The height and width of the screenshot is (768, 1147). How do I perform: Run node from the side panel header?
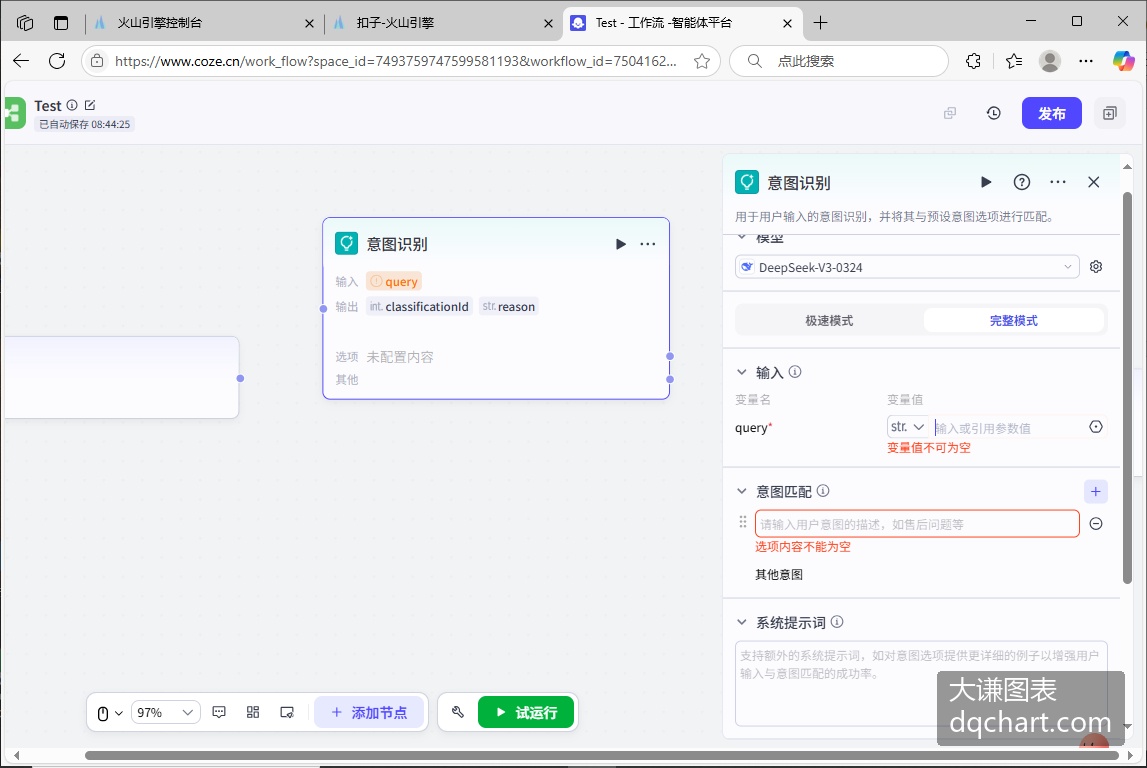[x=986, y=182]
